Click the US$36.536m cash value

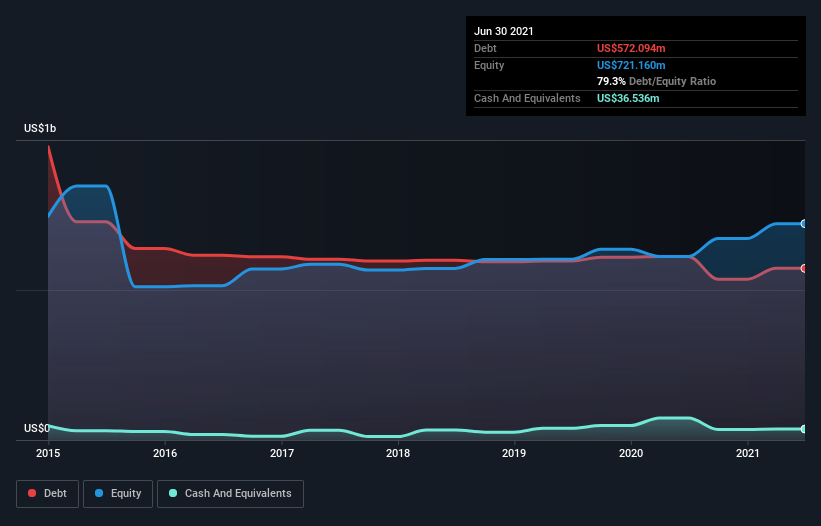pyautogui.click(x=628, y=98)
